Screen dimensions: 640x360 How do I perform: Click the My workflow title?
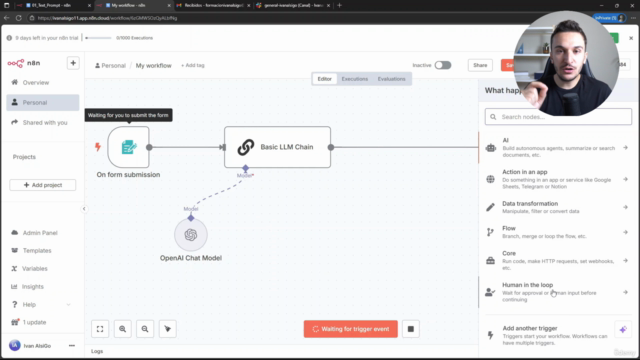(153, 65)
